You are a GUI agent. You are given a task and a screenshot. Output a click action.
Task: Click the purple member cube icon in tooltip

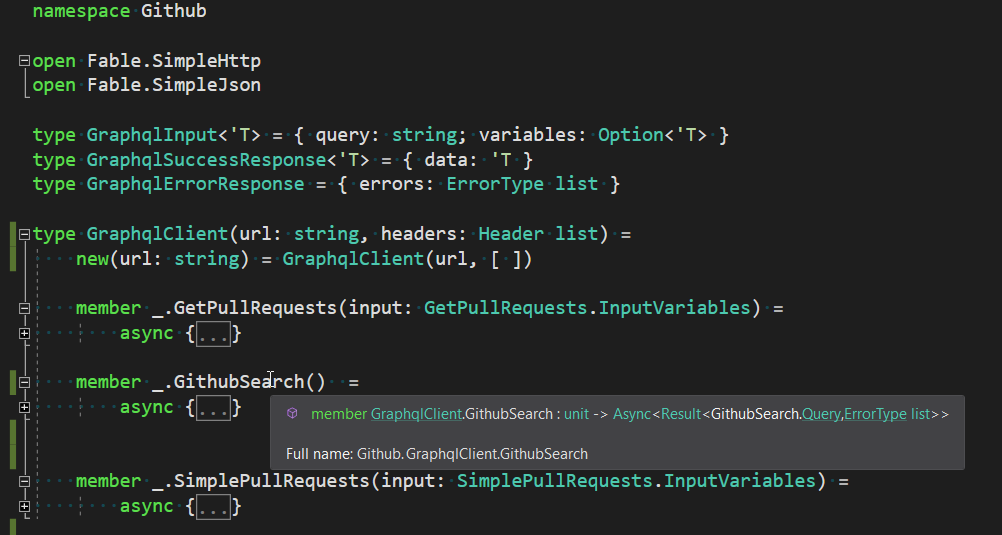[x=292, y=414]
